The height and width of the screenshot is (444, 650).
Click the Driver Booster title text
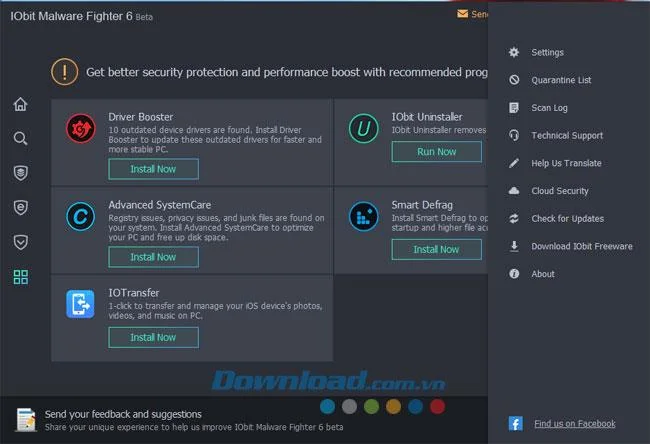coord(141,117)
